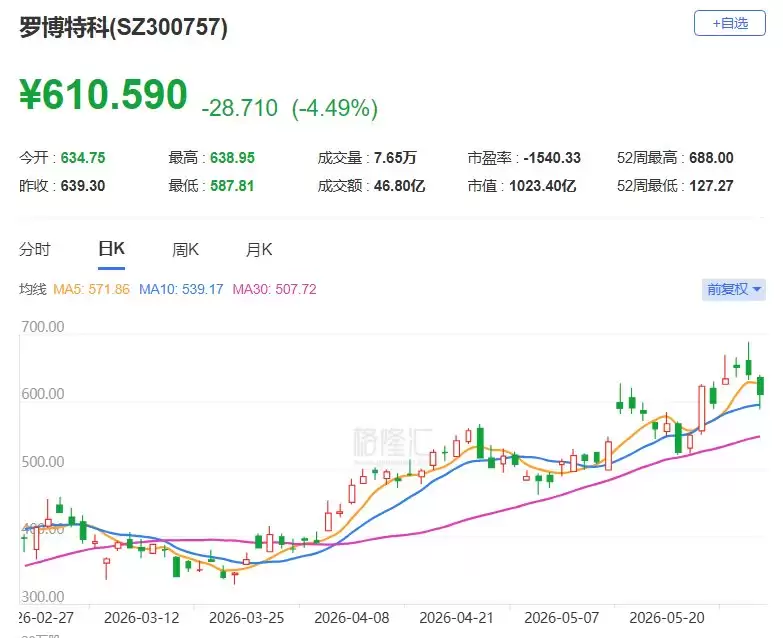Open the 前复权 adjustment dropdown

(x=734, y=290)
